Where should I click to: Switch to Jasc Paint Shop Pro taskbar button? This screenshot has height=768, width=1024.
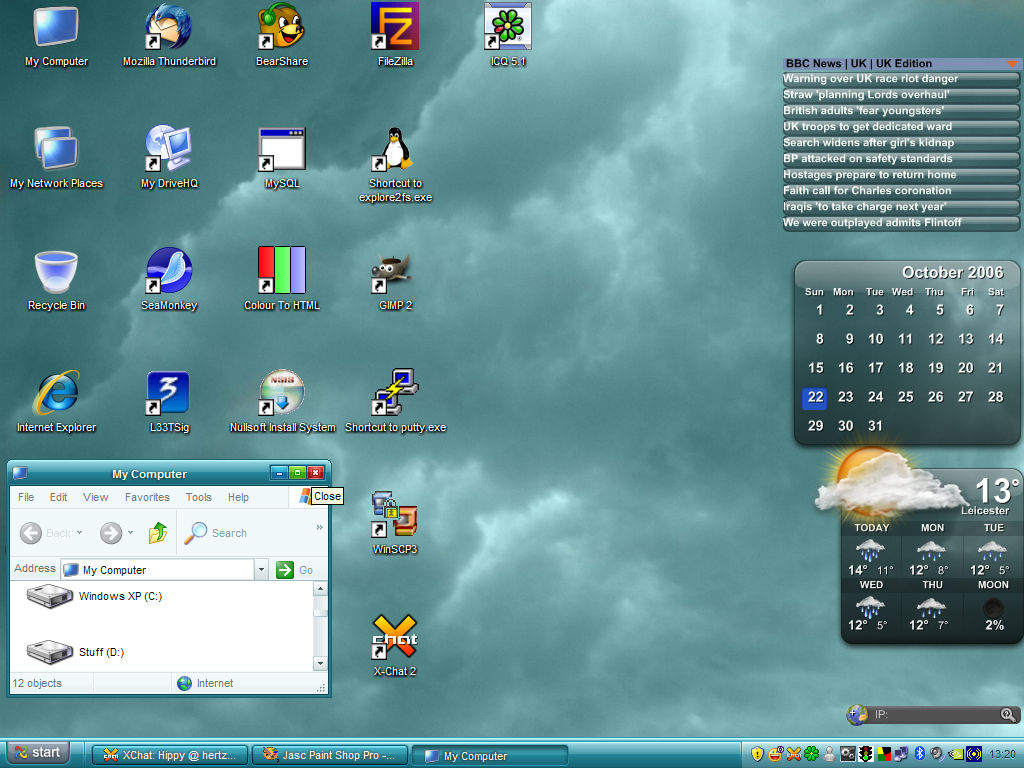(x=330, y=755)
